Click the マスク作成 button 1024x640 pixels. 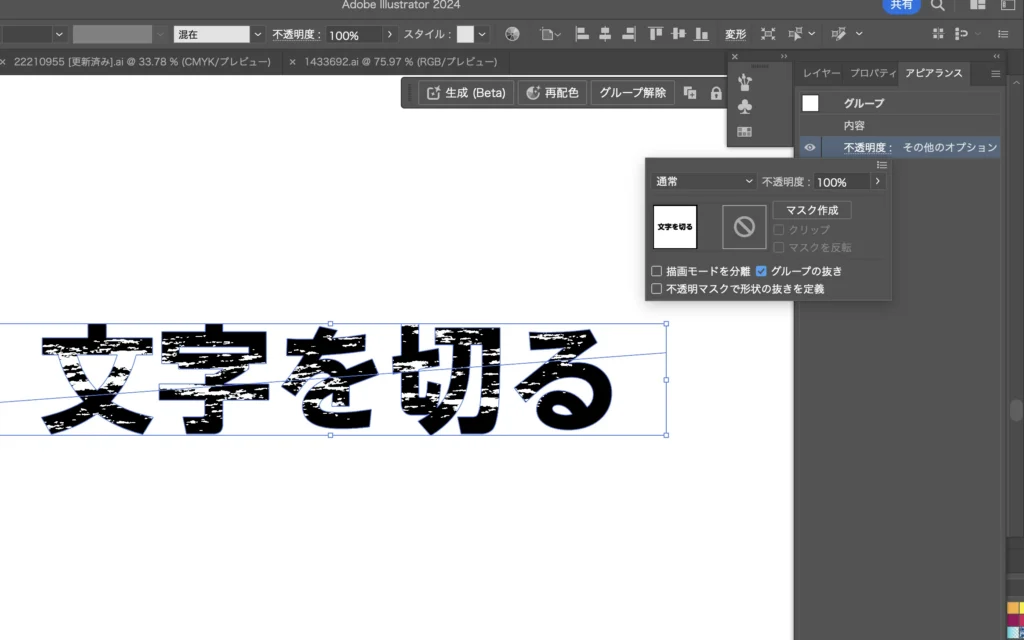(x=812, y=210)
